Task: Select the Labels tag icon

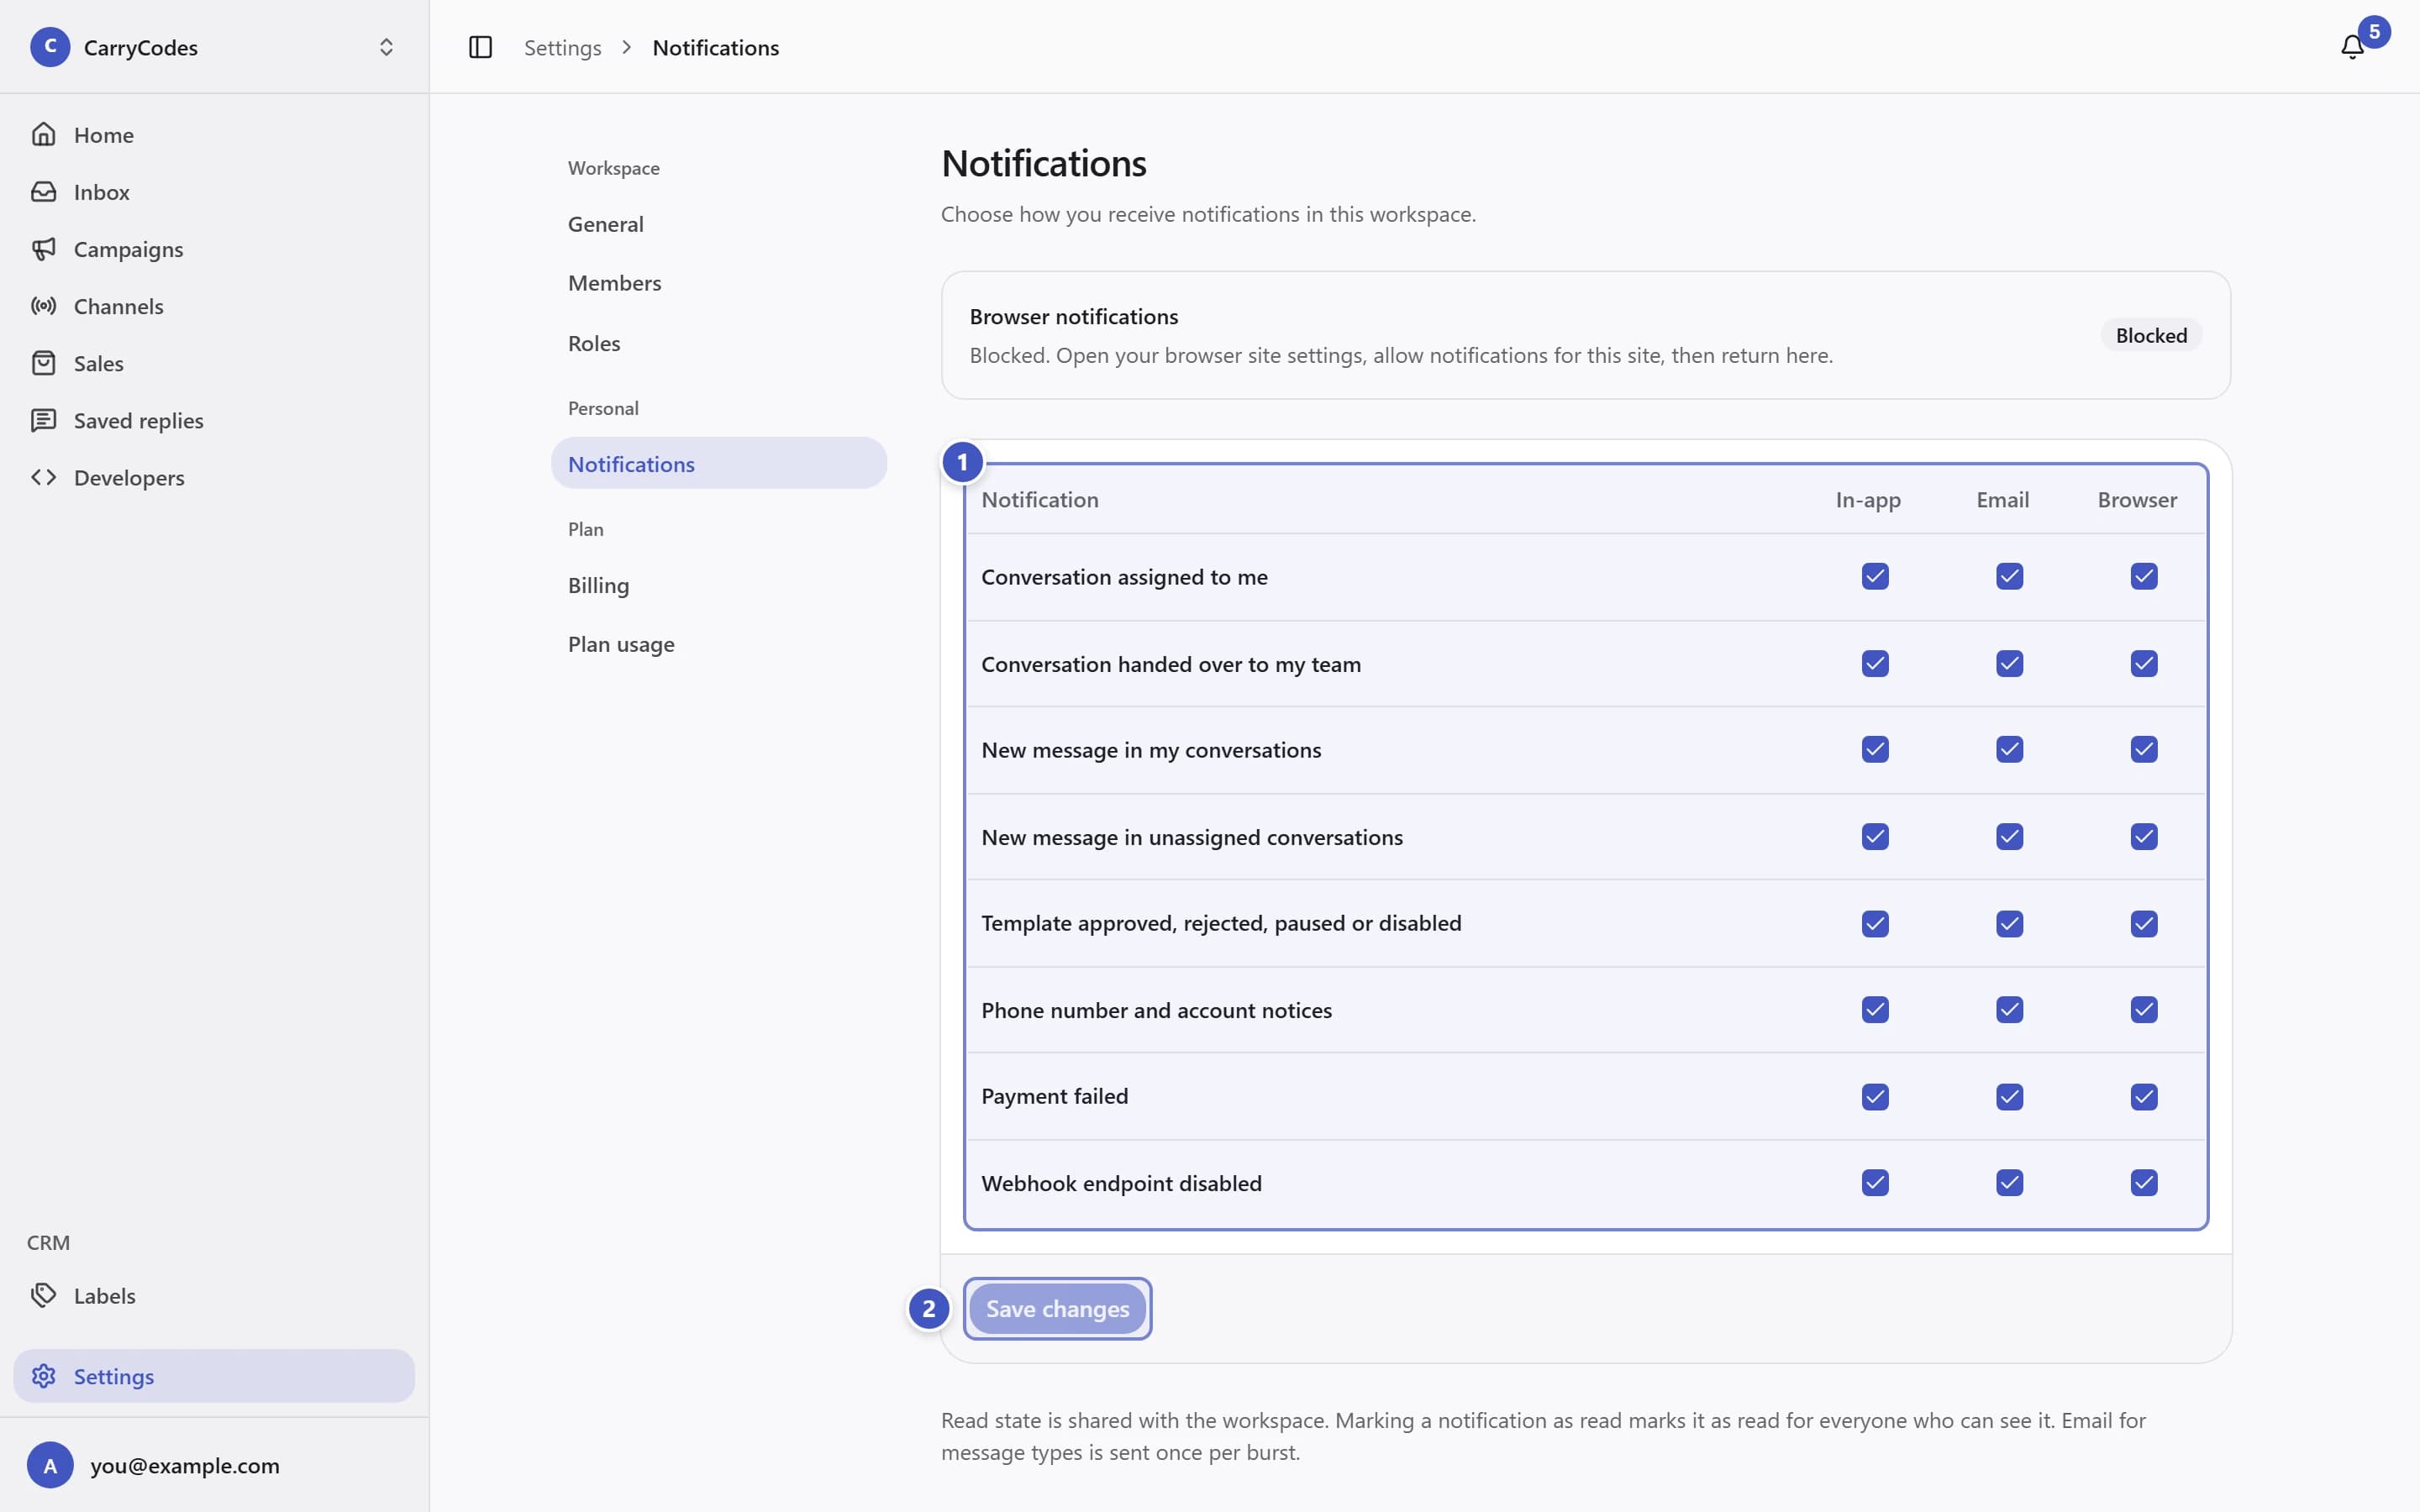Action: 43,1295
